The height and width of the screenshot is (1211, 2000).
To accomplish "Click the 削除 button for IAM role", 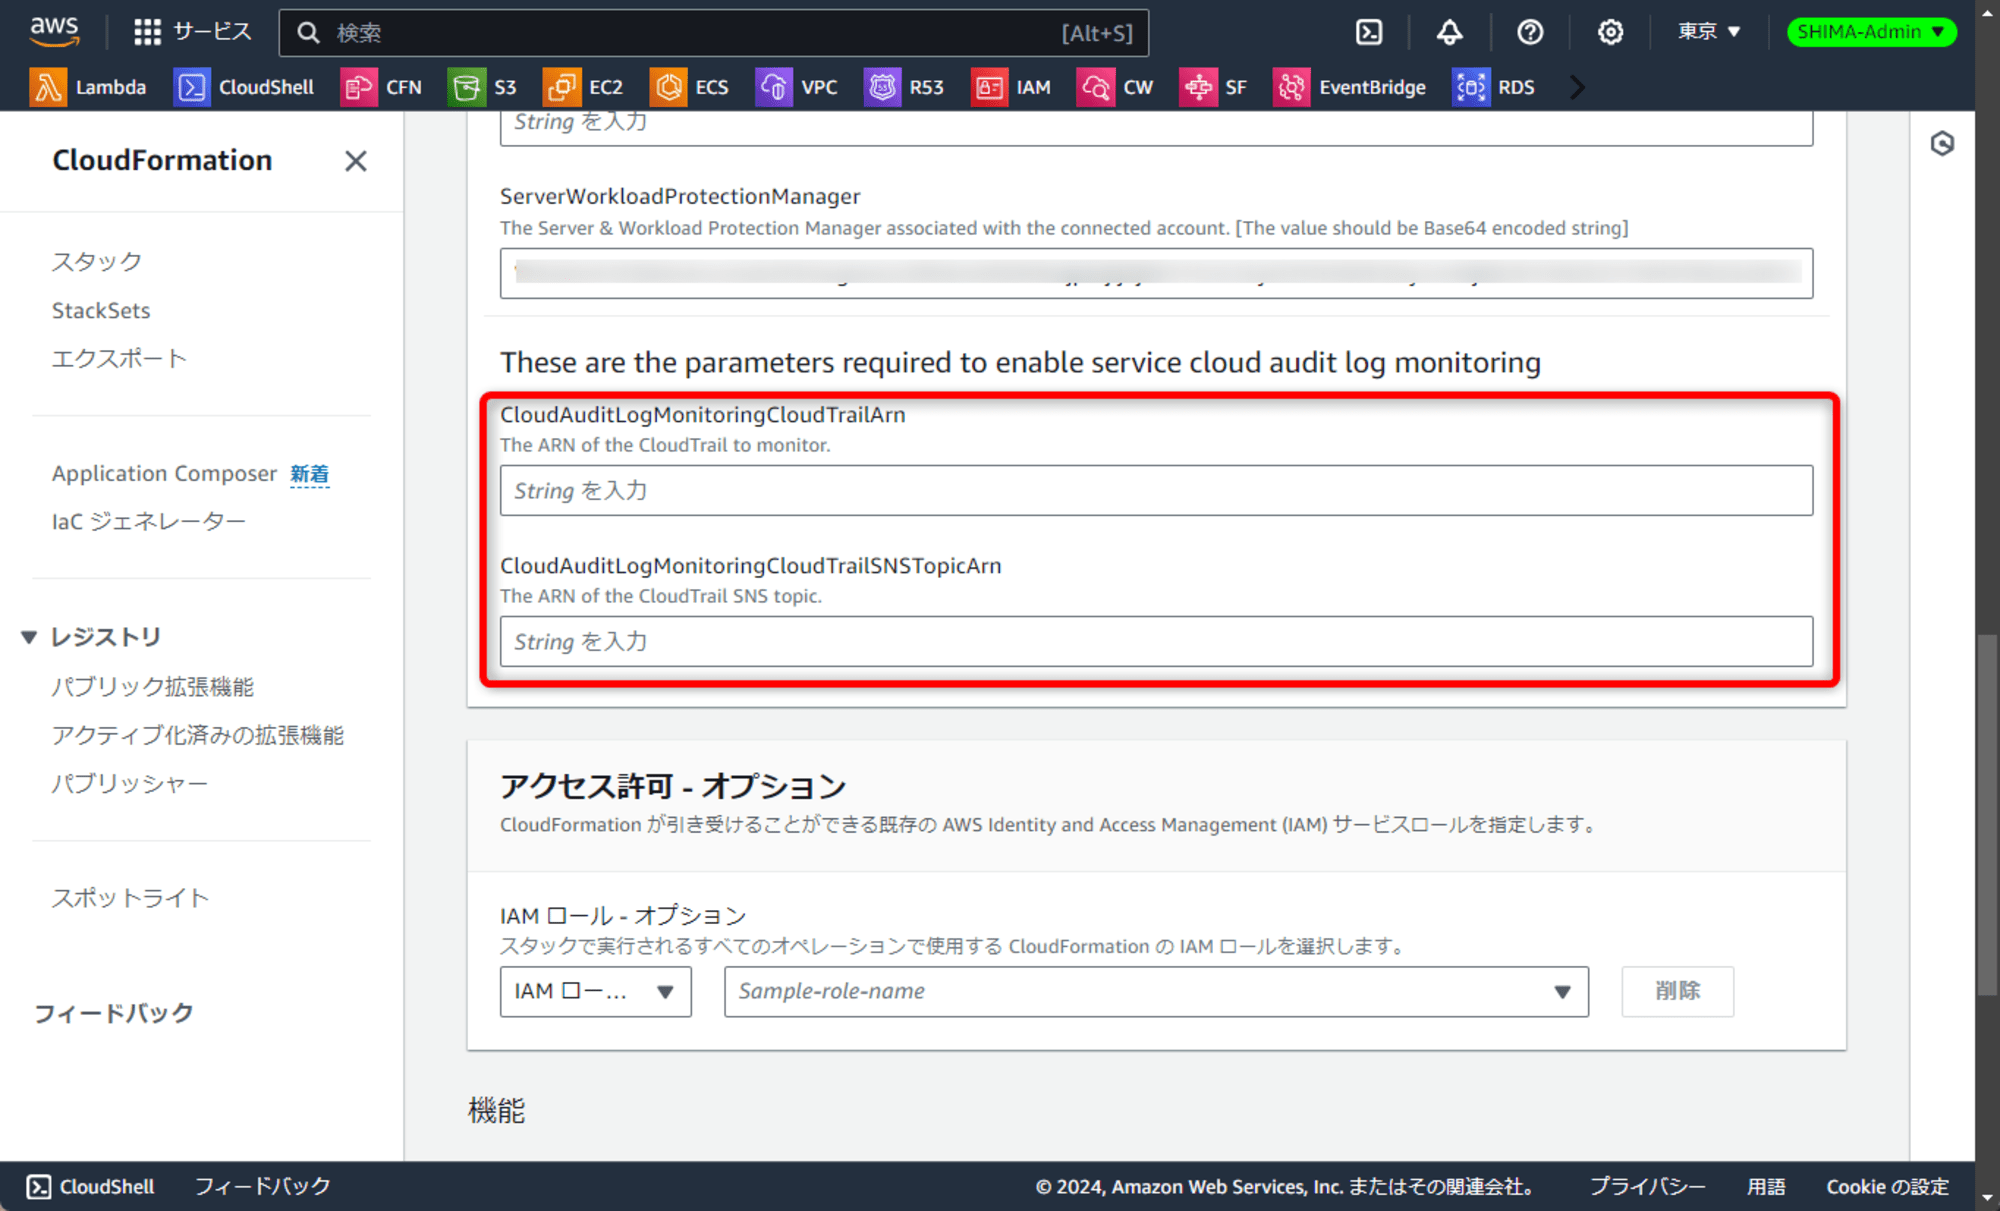I will [1677, 991].
